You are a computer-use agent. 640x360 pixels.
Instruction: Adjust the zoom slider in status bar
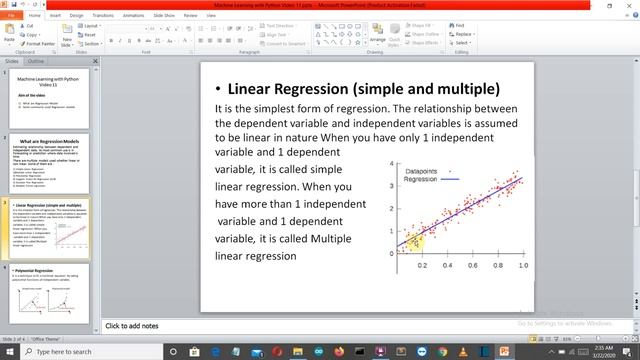click(x=598, y=339)
